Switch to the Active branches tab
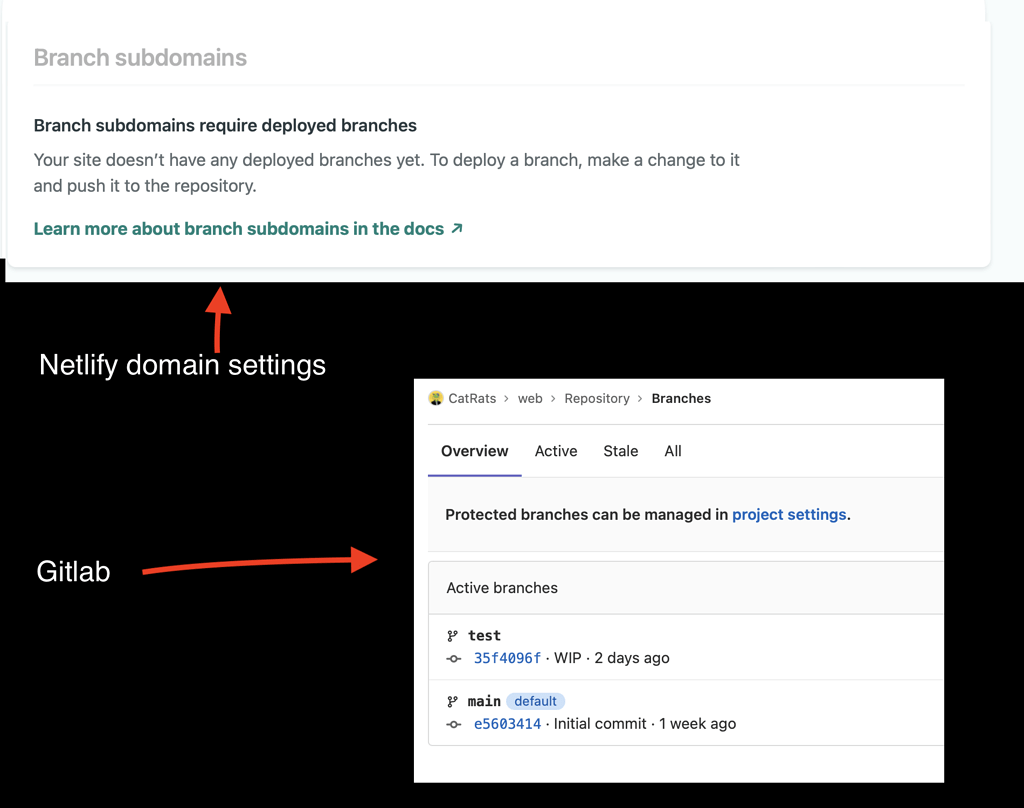Screen dimensions: 1024x808 556,451
